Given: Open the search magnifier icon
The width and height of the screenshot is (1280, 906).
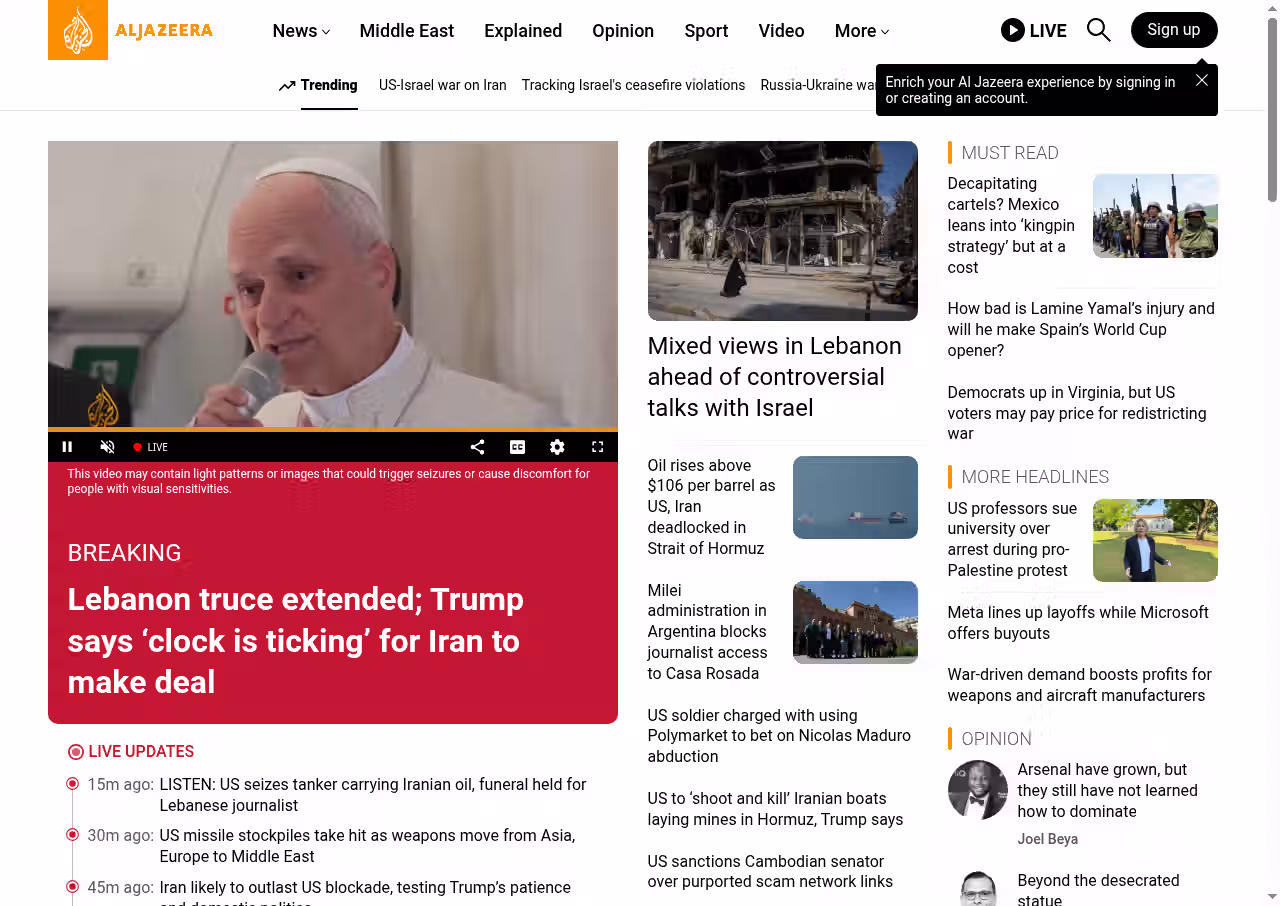Looking at the screenshot, I should point(1098,30).
